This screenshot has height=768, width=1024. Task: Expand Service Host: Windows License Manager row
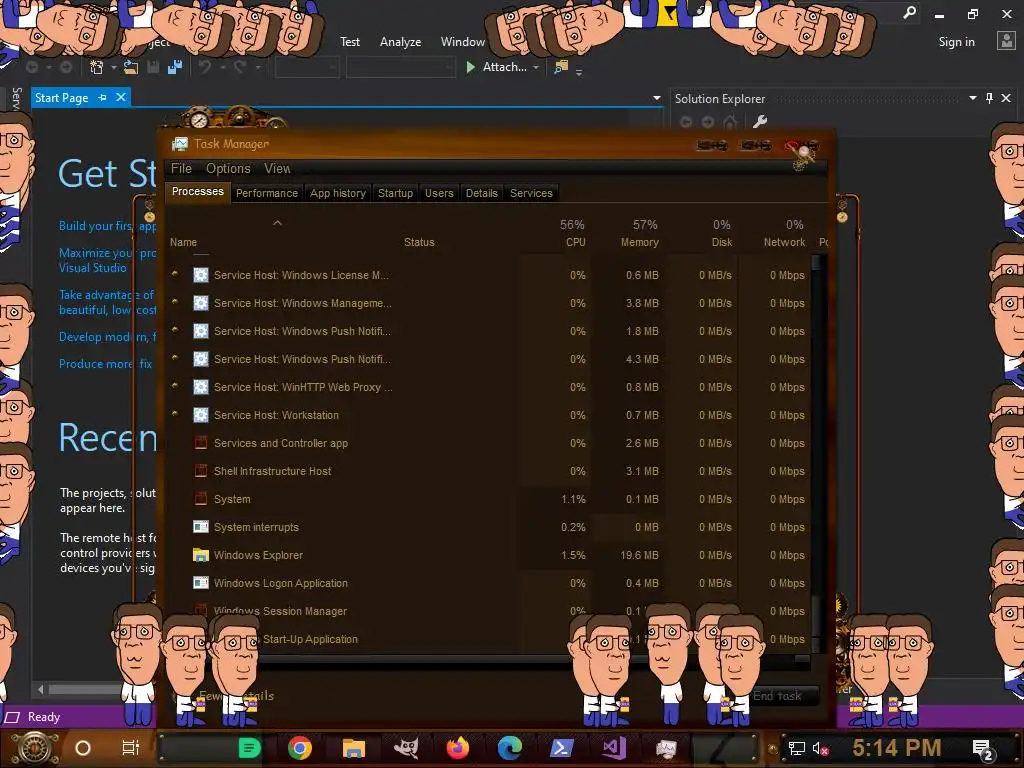[x=174, y=274]
